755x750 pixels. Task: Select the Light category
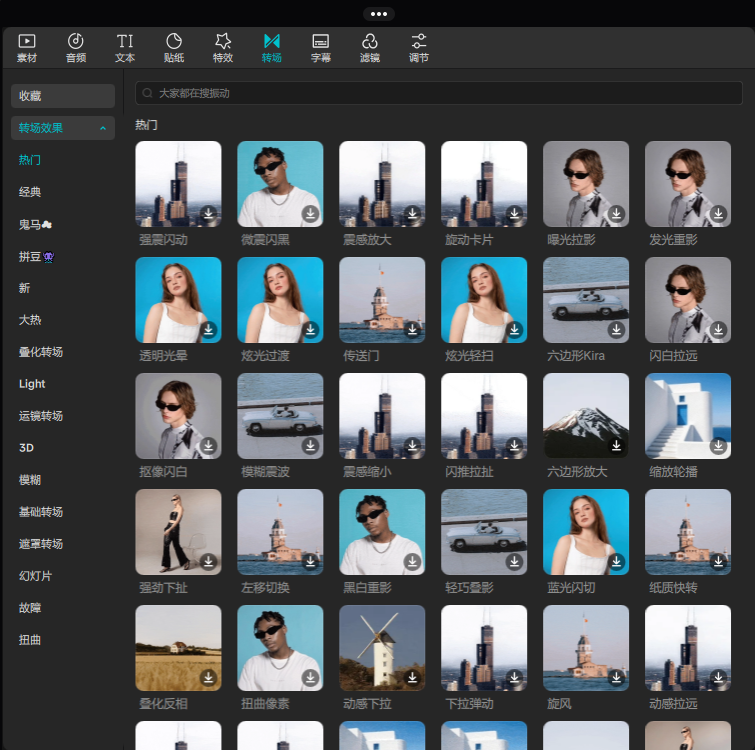32,384
